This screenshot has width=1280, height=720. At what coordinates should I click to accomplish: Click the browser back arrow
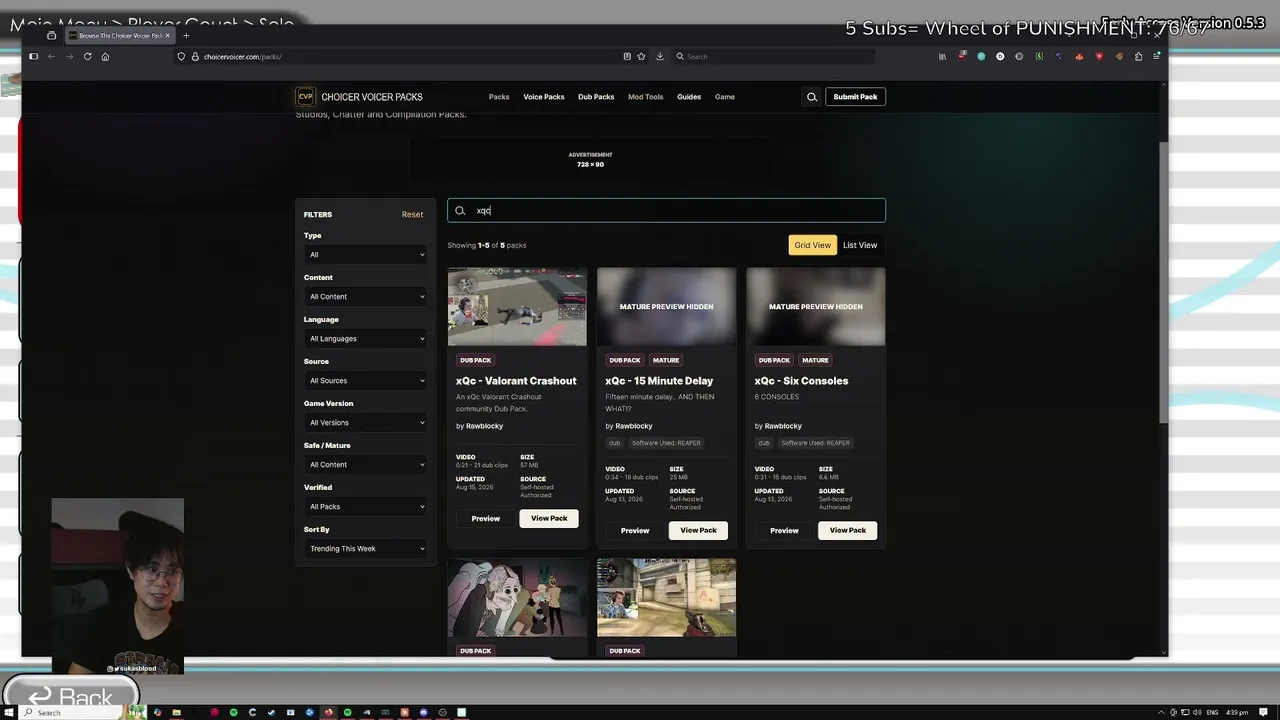click(51, 56)
